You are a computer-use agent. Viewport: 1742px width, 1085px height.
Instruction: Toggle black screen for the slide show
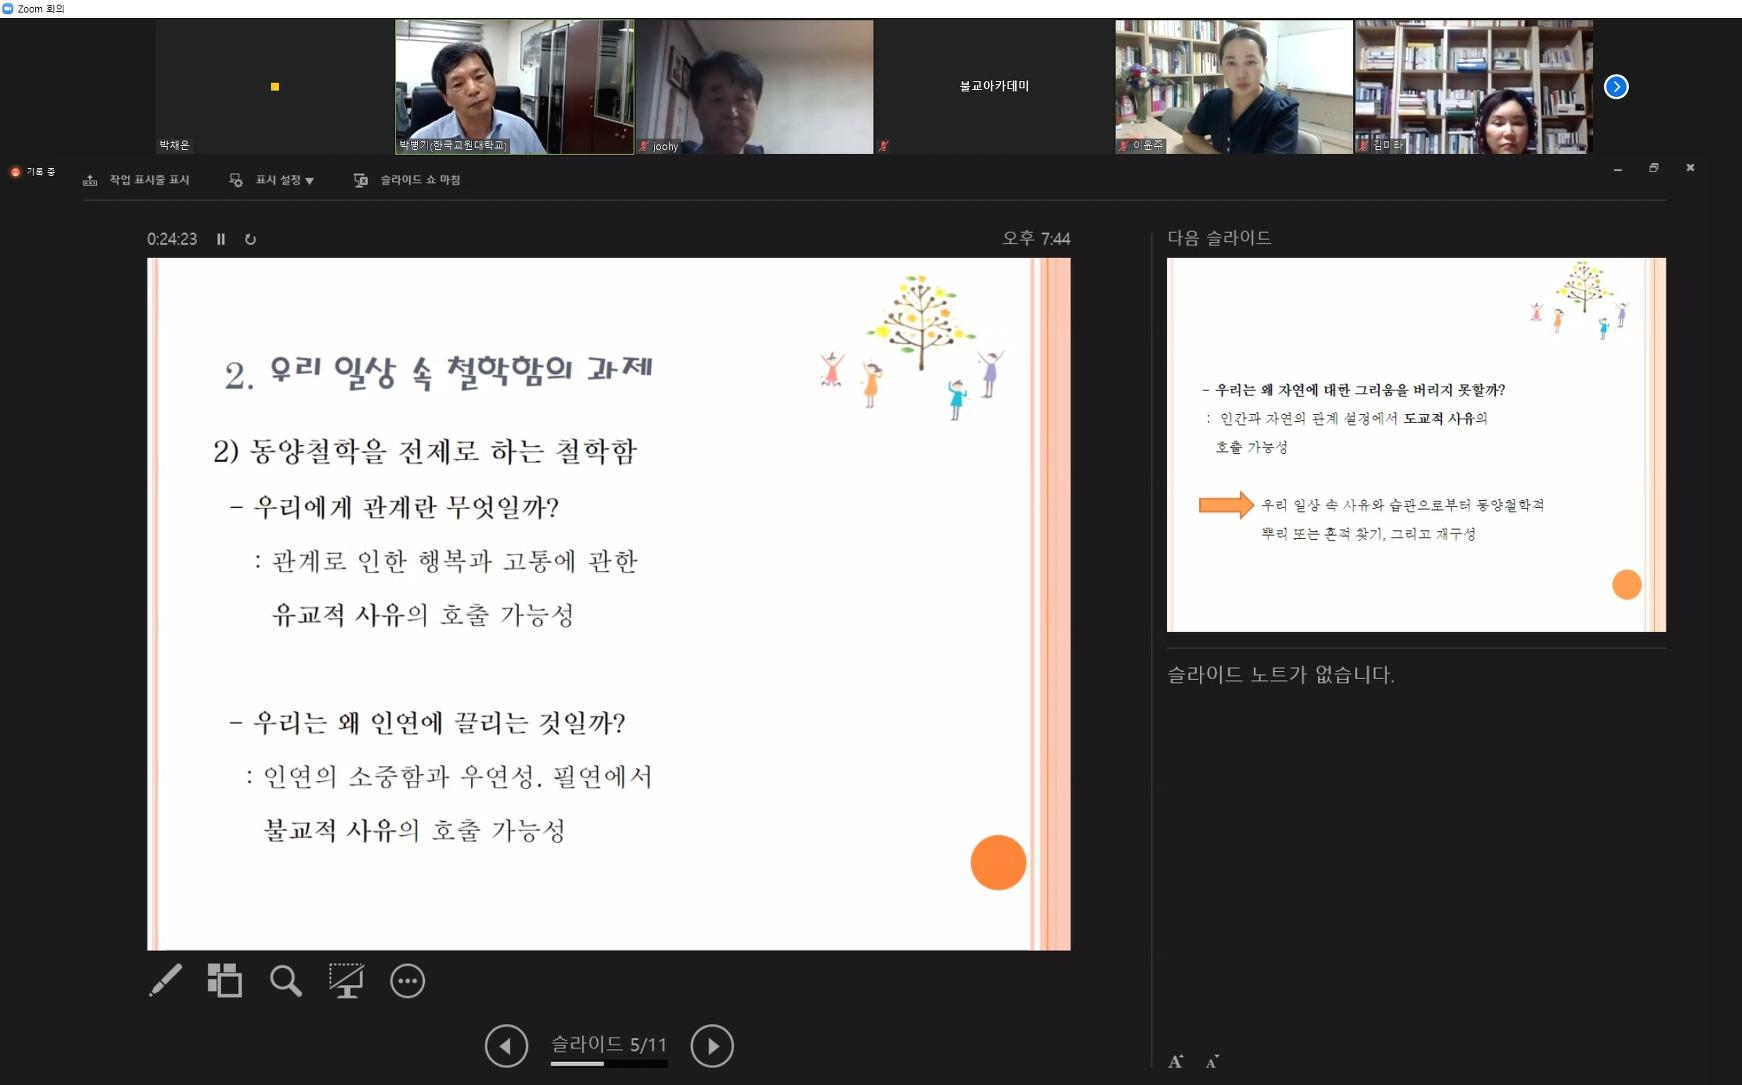(x=346, y=980)
